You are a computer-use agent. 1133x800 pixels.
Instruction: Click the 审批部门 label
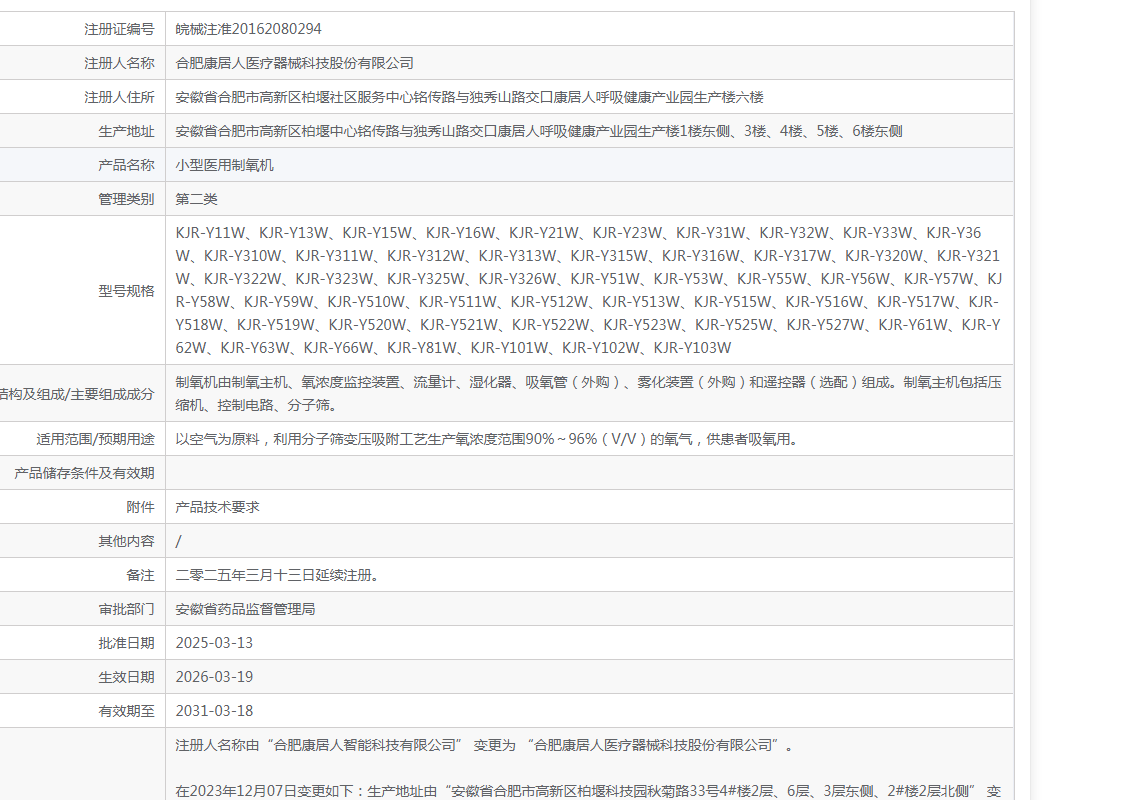(x=126, y=608)
